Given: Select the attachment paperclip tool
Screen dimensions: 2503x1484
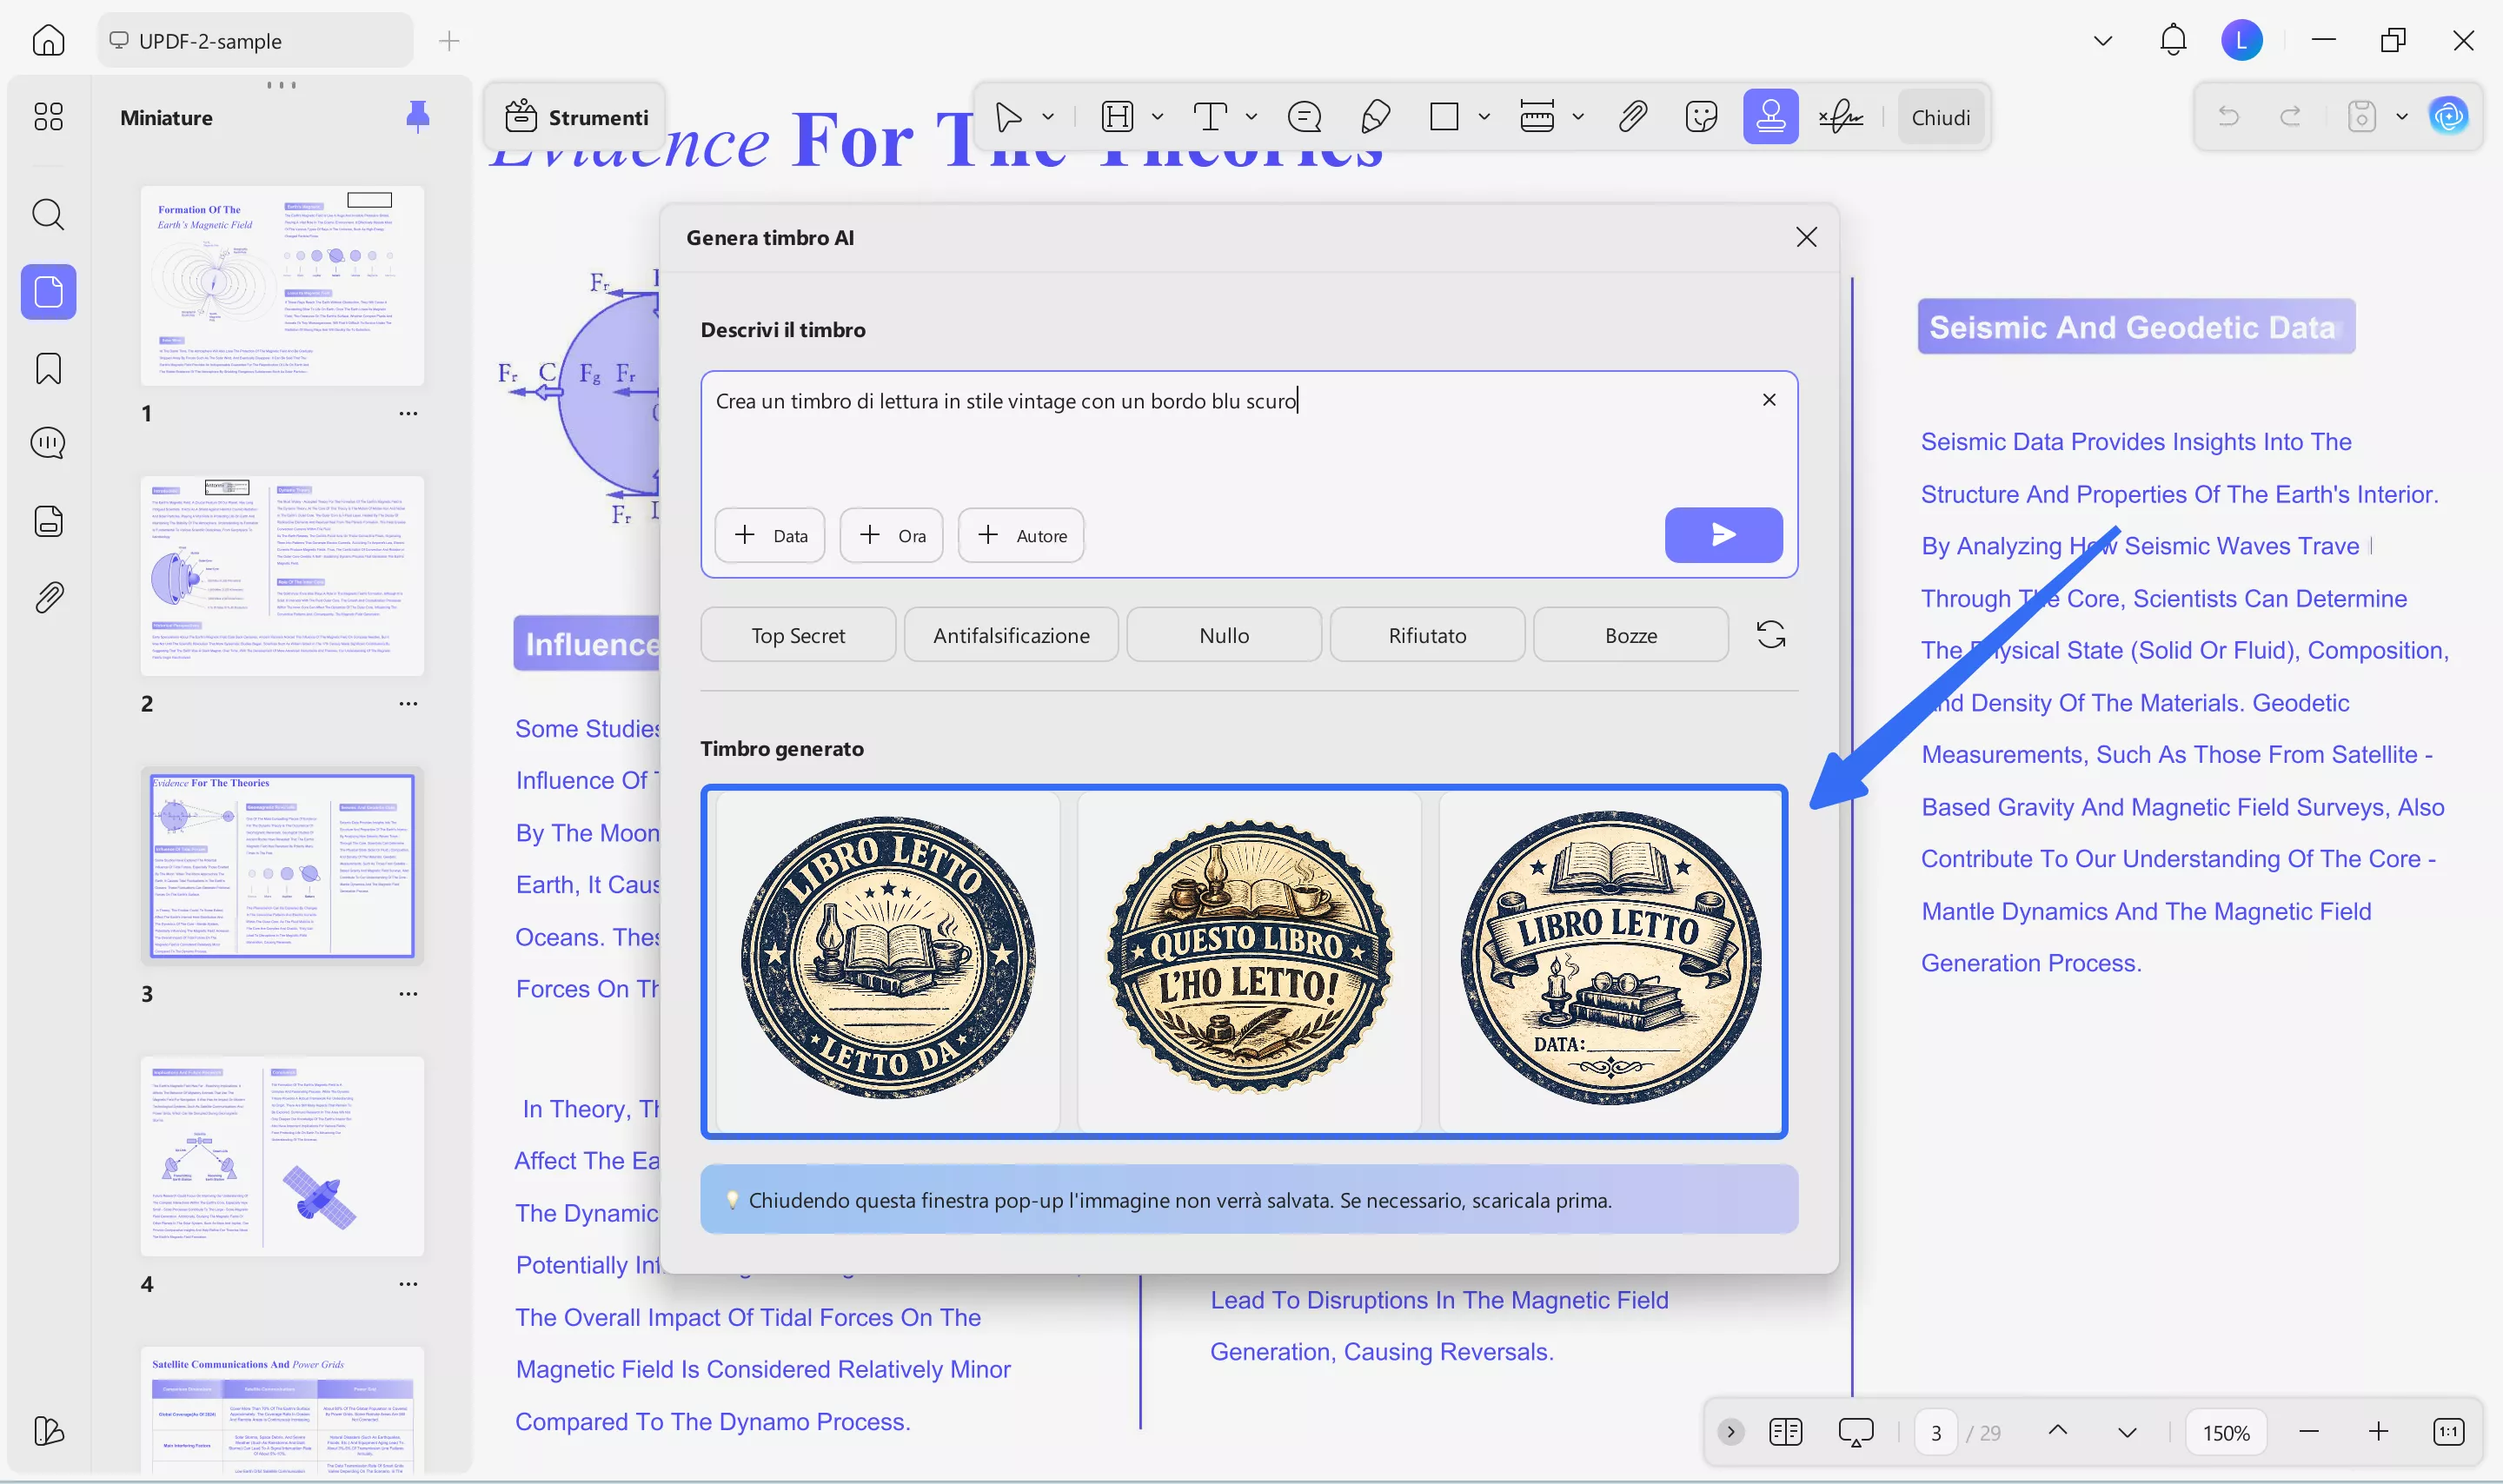Looking at the screenshot, I should pos(1632,117).
